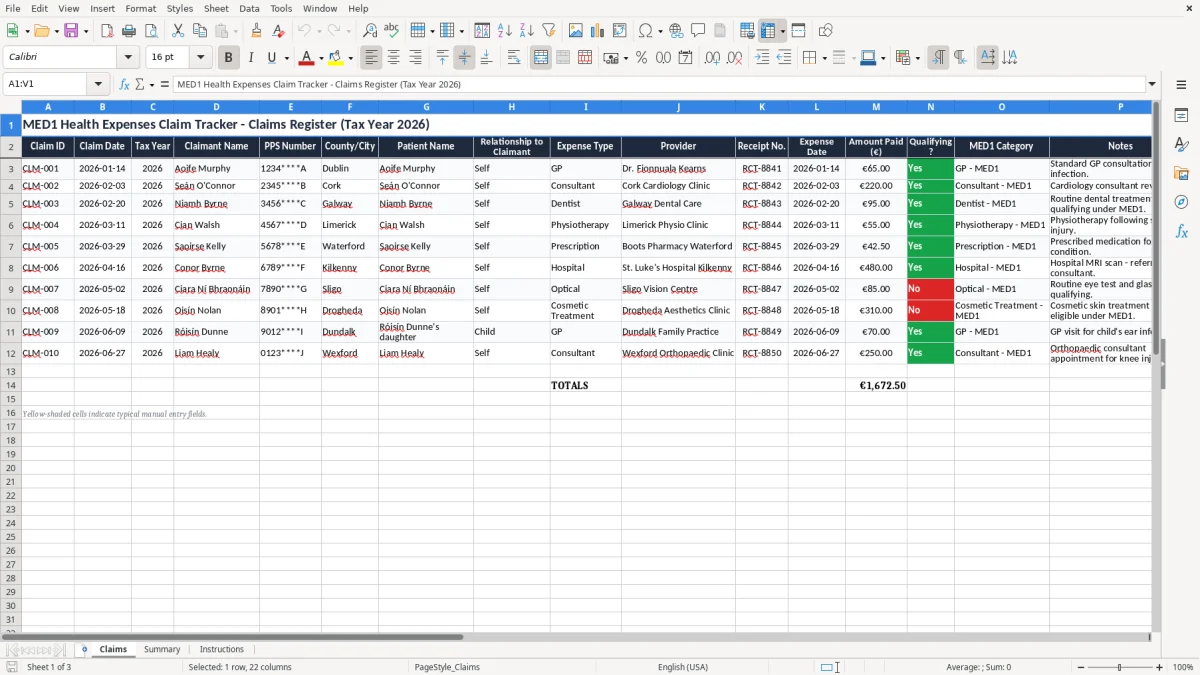Open the Data menu

pos(249,8)
